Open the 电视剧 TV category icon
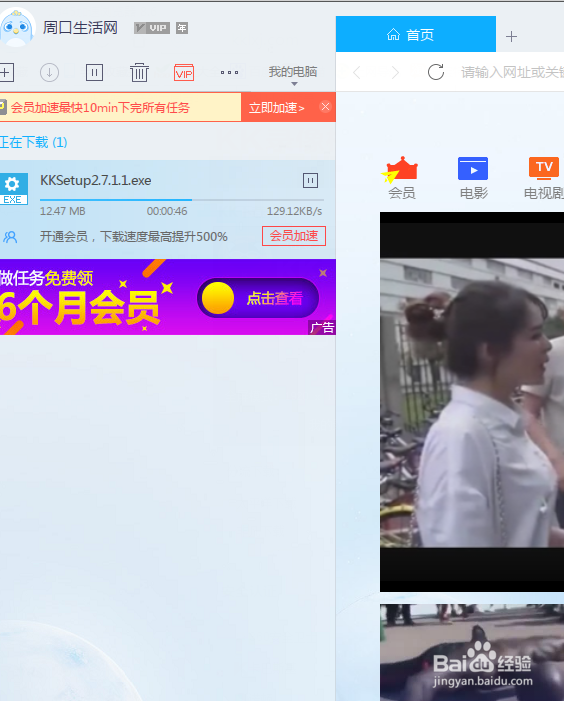 [x=543, y=178]
